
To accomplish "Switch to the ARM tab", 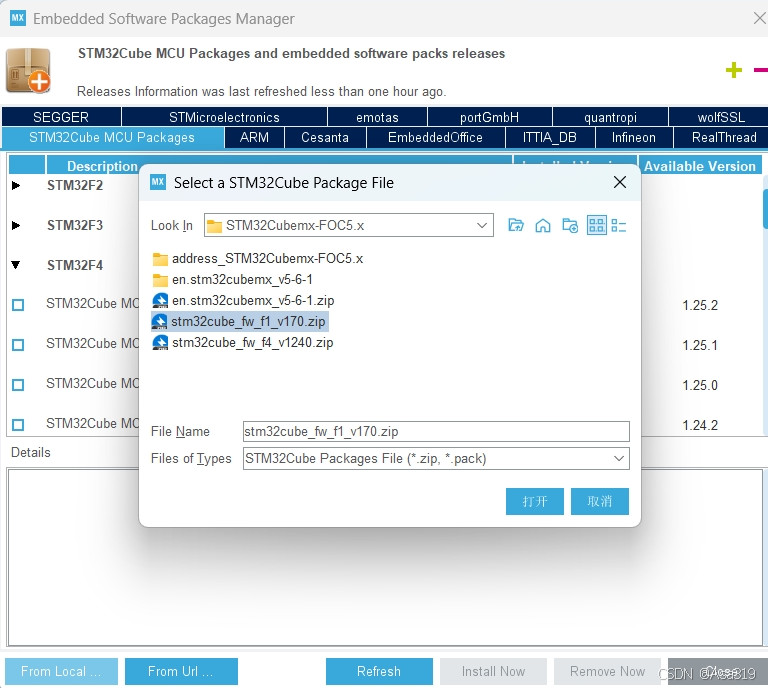I will (254, 138).
